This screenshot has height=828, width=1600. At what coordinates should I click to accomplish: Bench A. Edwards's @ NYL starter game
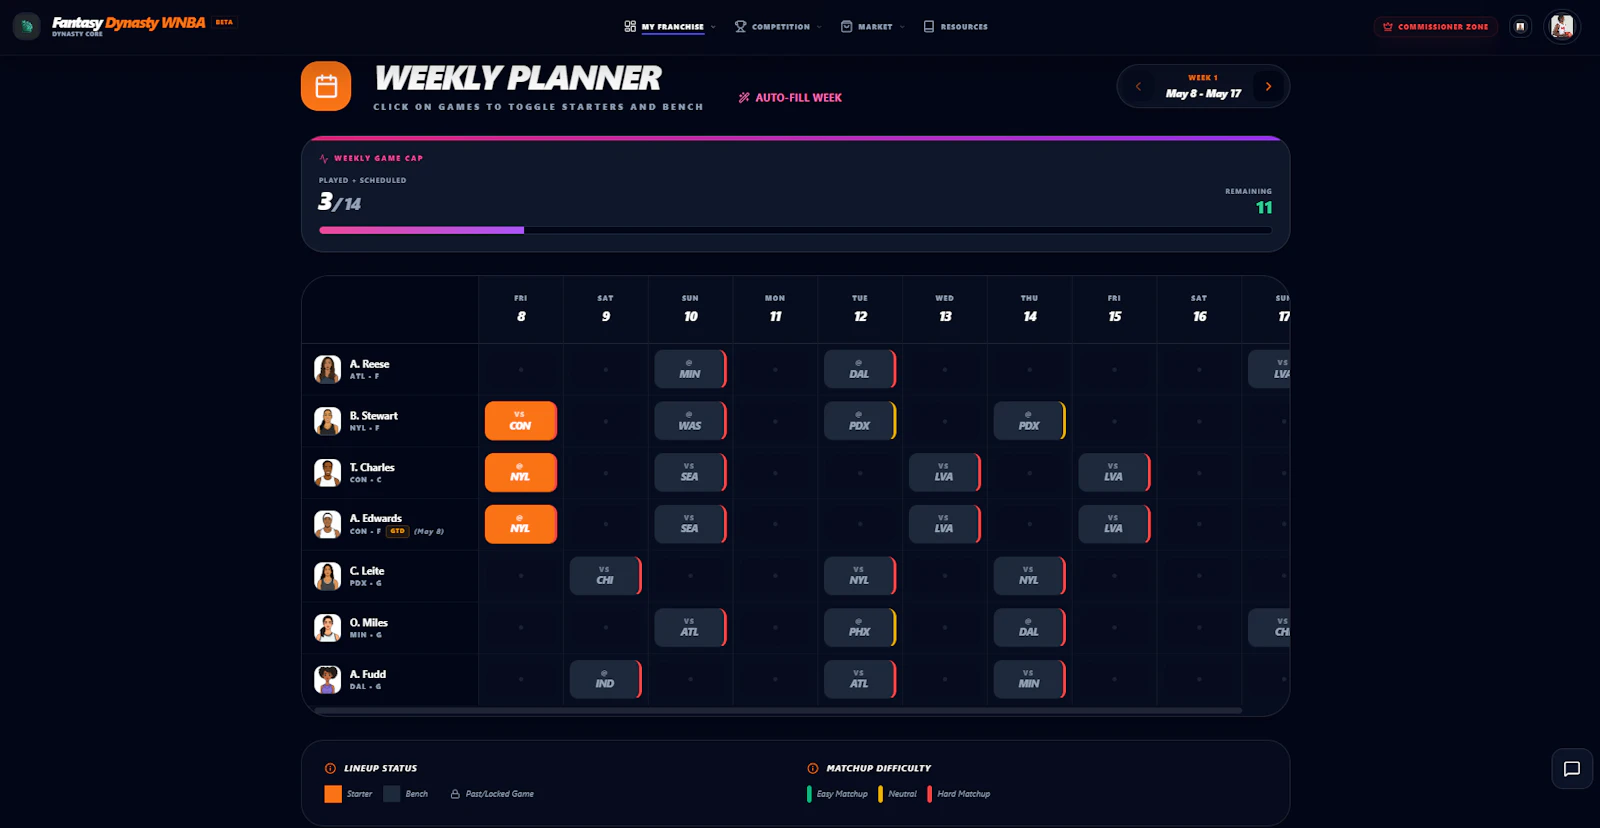tap(520, 524)
